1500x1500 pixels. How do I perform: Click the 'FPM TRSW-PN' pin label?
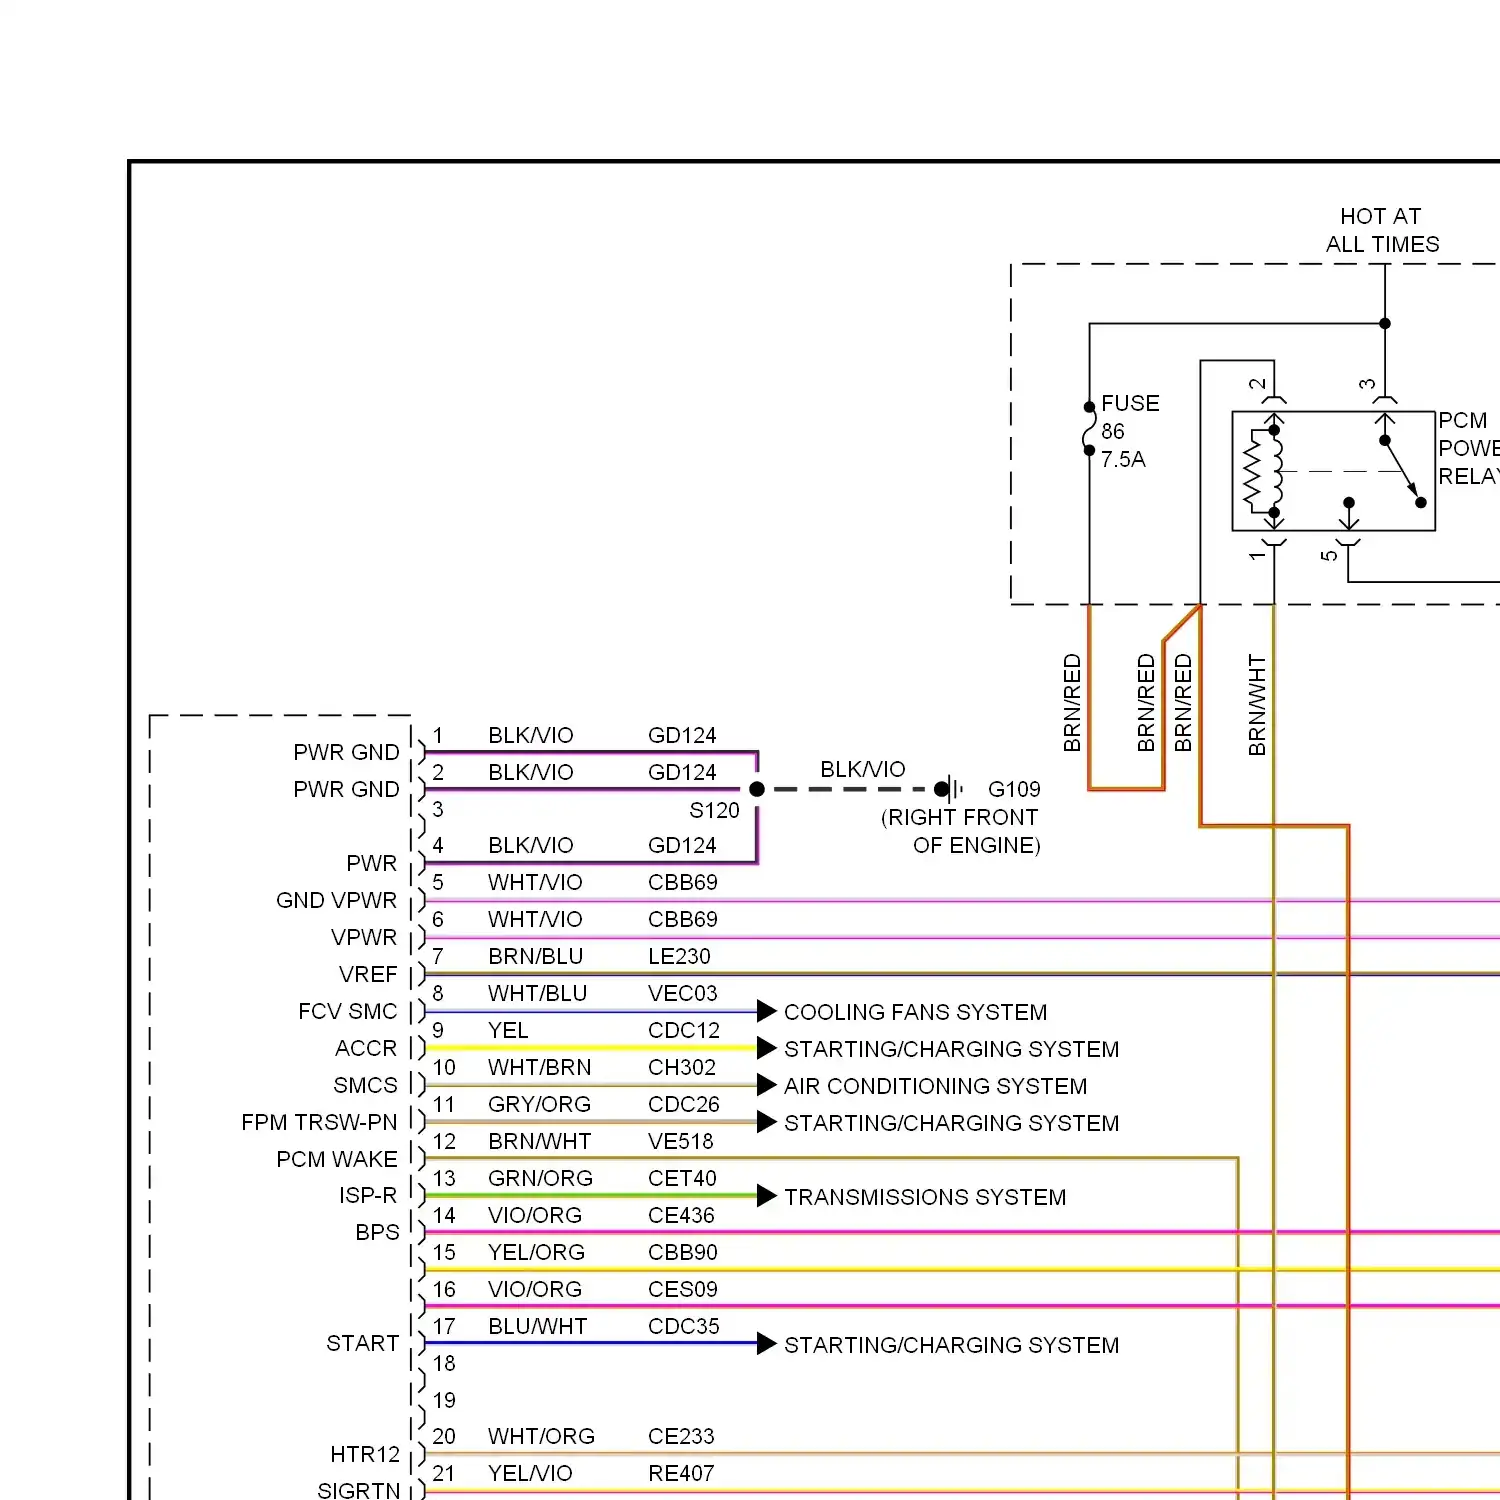tap(319, 1122)
